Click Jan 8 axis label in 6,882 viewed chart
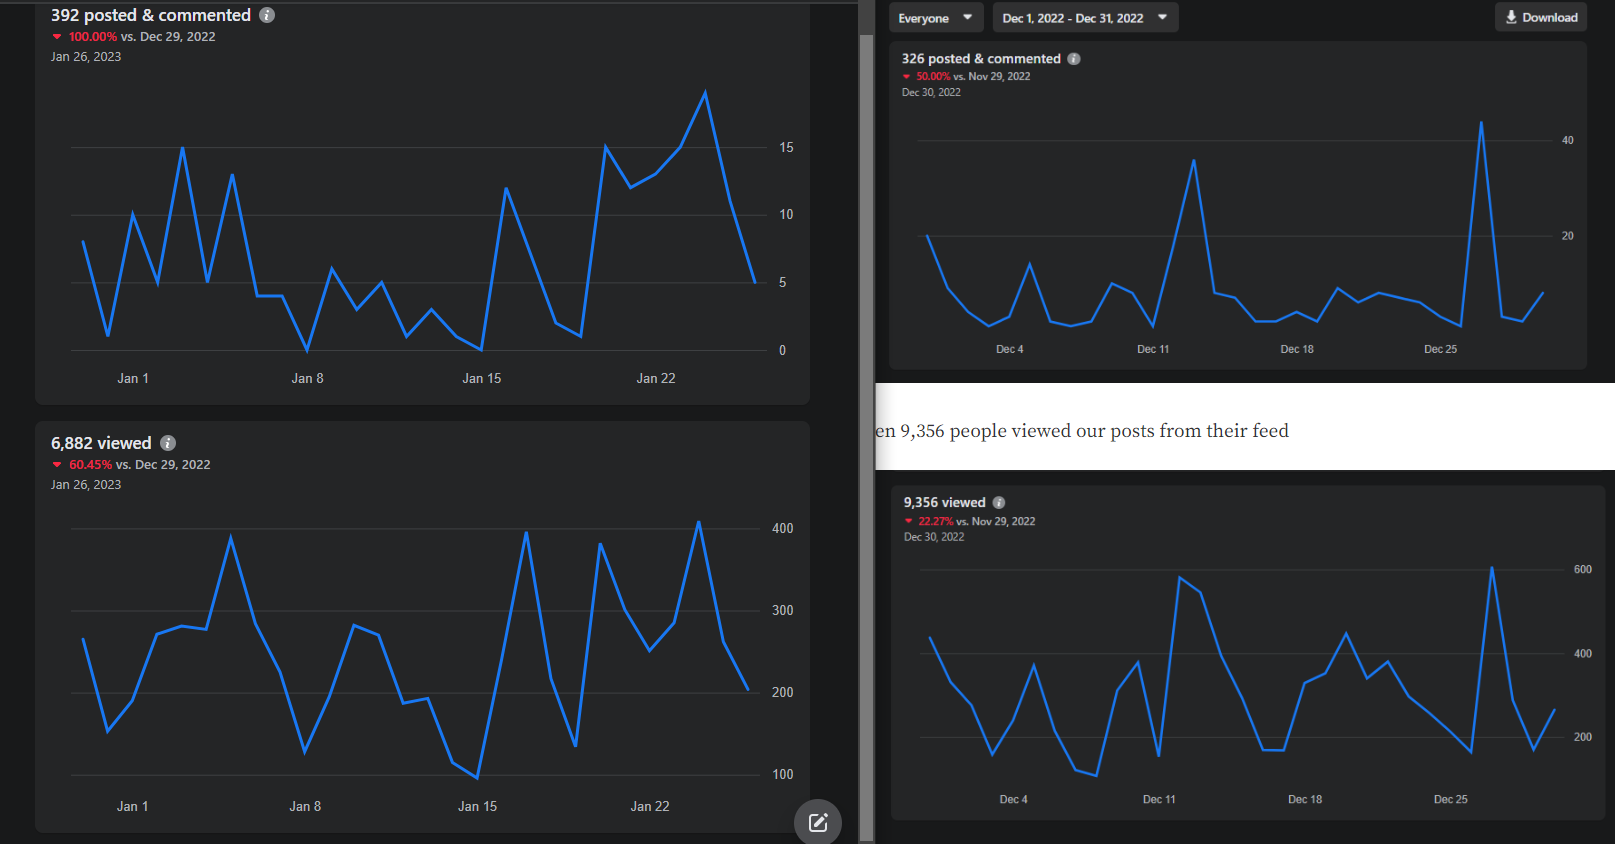1615x844 pixels. click(305, 807)
